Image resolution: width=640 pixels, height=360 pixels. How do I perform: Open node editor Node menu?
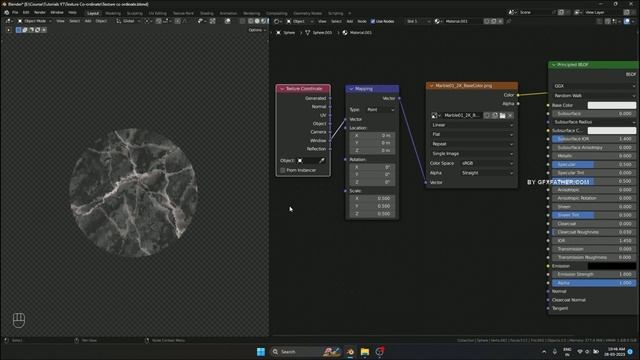click(x=362, y=21)
